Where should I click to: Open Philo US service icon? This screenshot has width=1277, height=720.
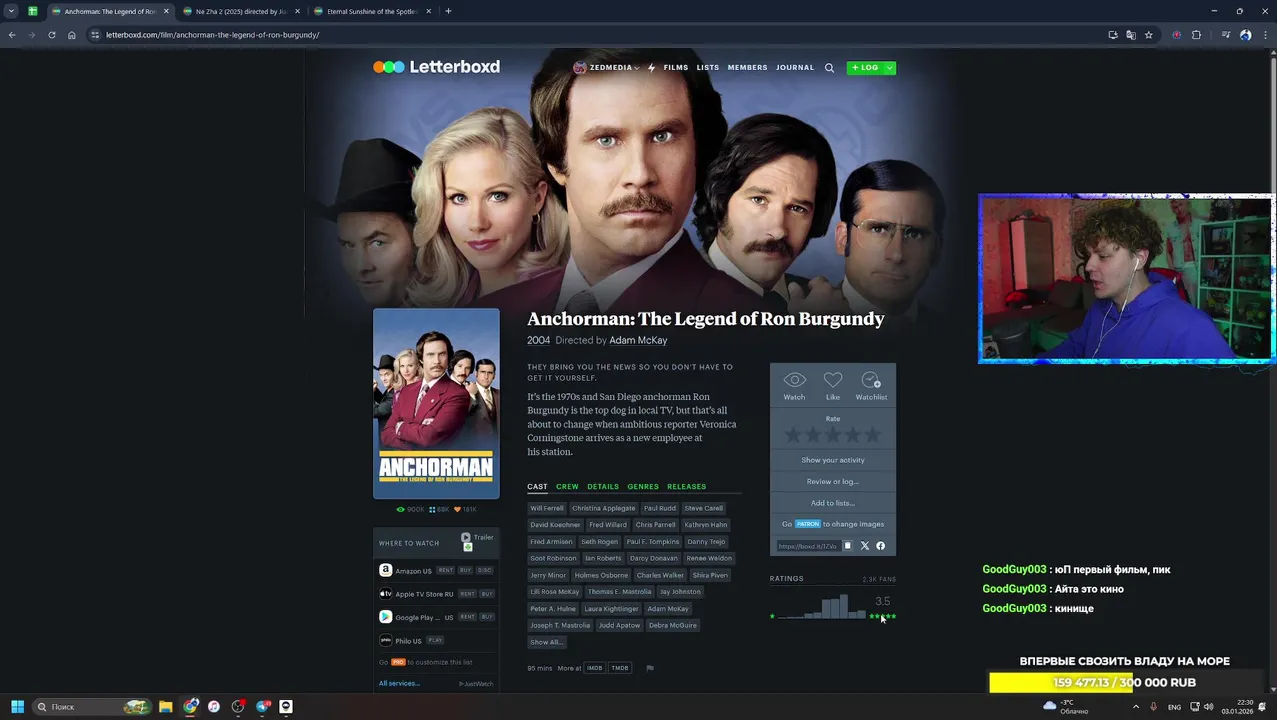click(385, 640)
